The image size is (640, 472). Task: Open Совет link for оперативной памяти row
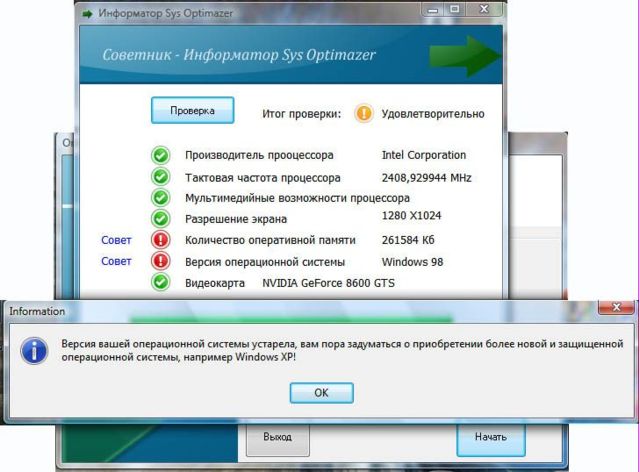coord(116,240)
